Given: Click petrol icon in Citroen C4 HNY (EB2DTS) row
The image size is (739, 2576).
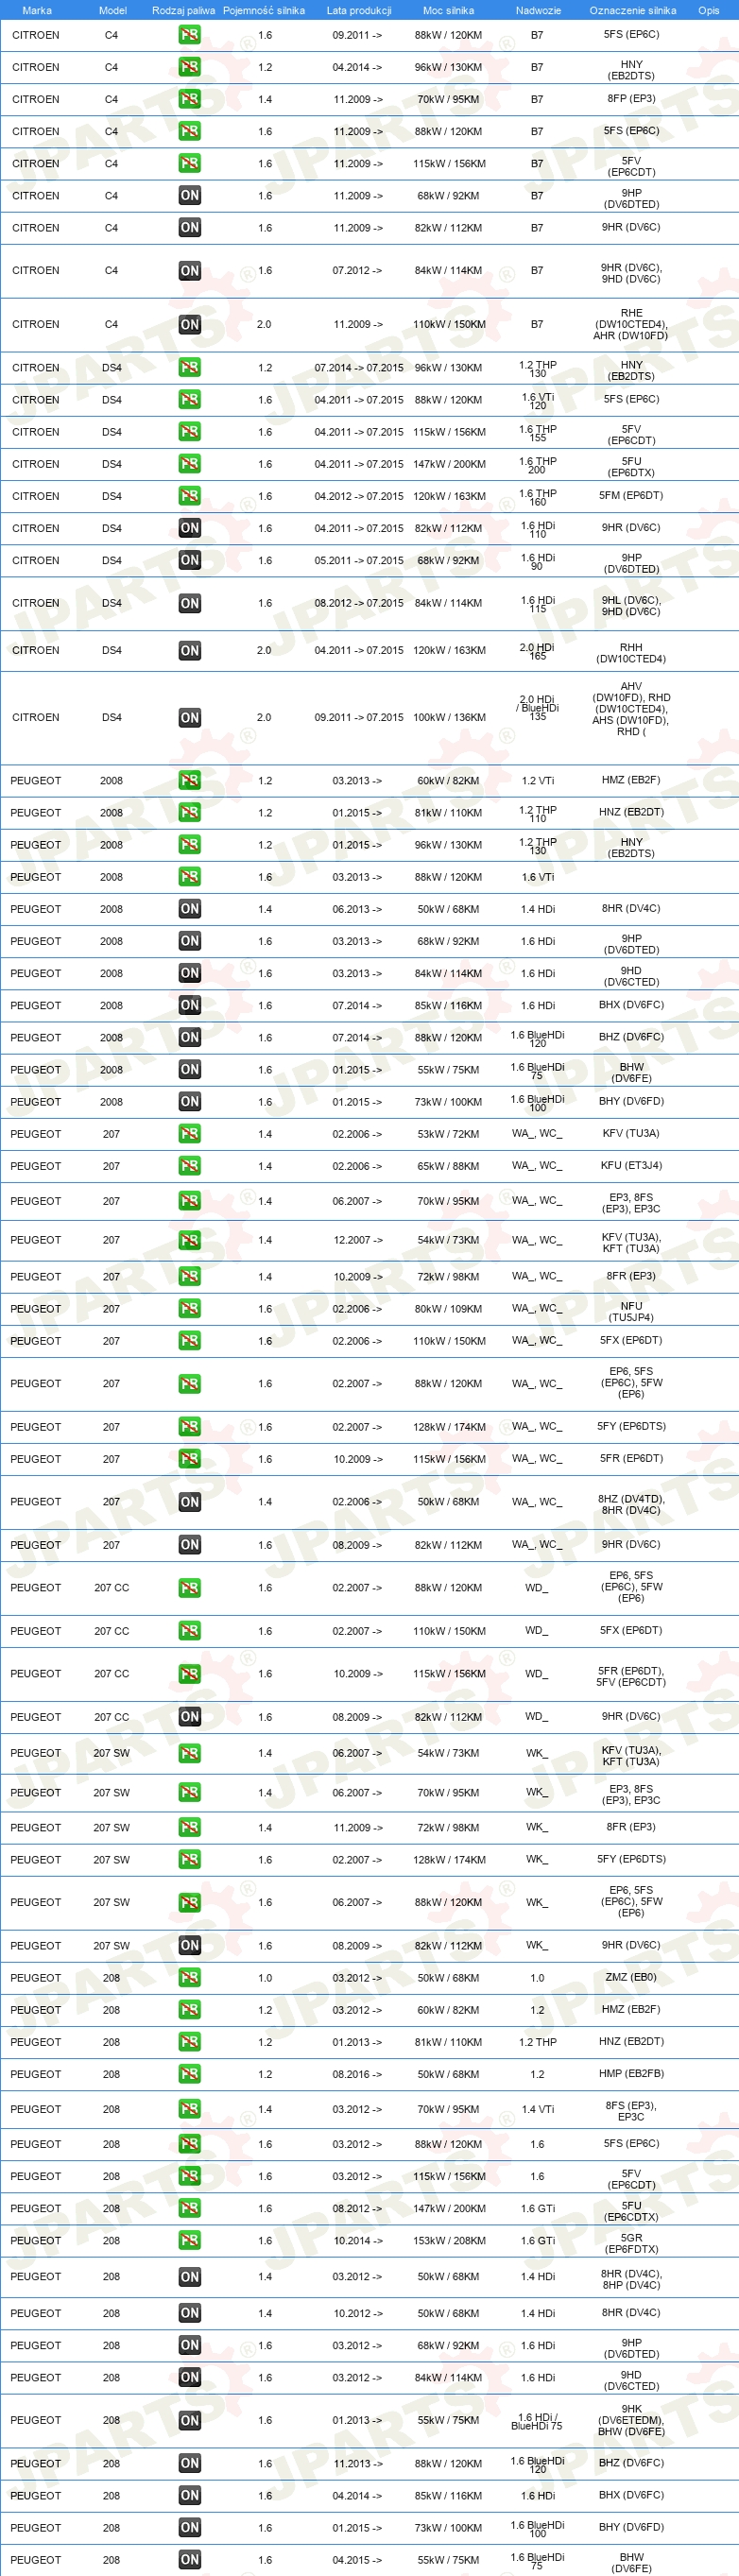Looking at the screenshot, I should [189, 67].
